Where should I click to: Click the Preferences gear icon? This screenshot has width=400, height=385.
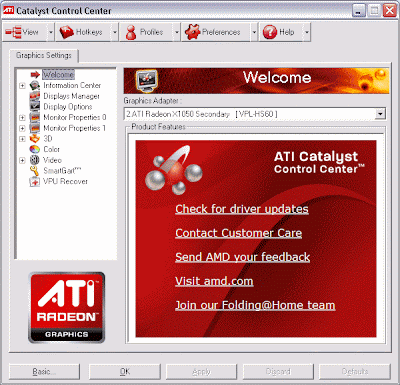(192, 32)
